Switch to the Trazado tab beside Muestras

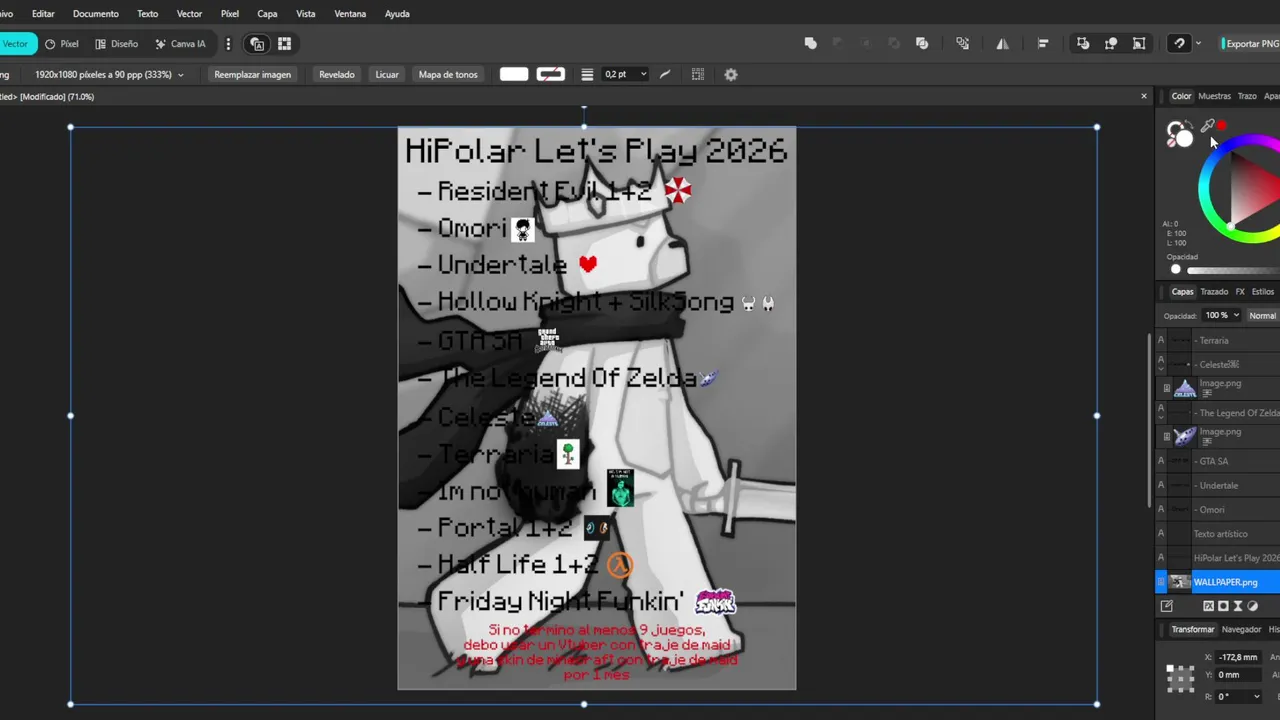pos(1247,96)
